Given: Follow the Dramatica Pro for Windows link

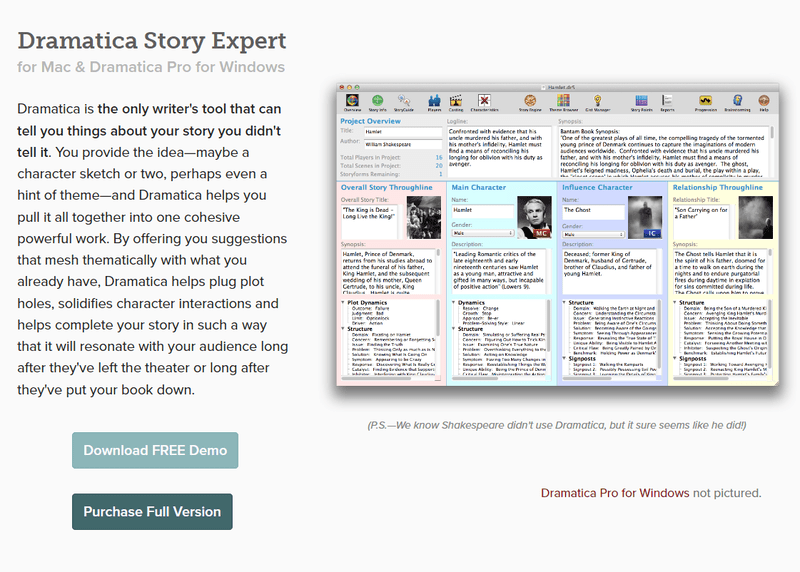Looking at the screenshot, I should tap(615, 493).
